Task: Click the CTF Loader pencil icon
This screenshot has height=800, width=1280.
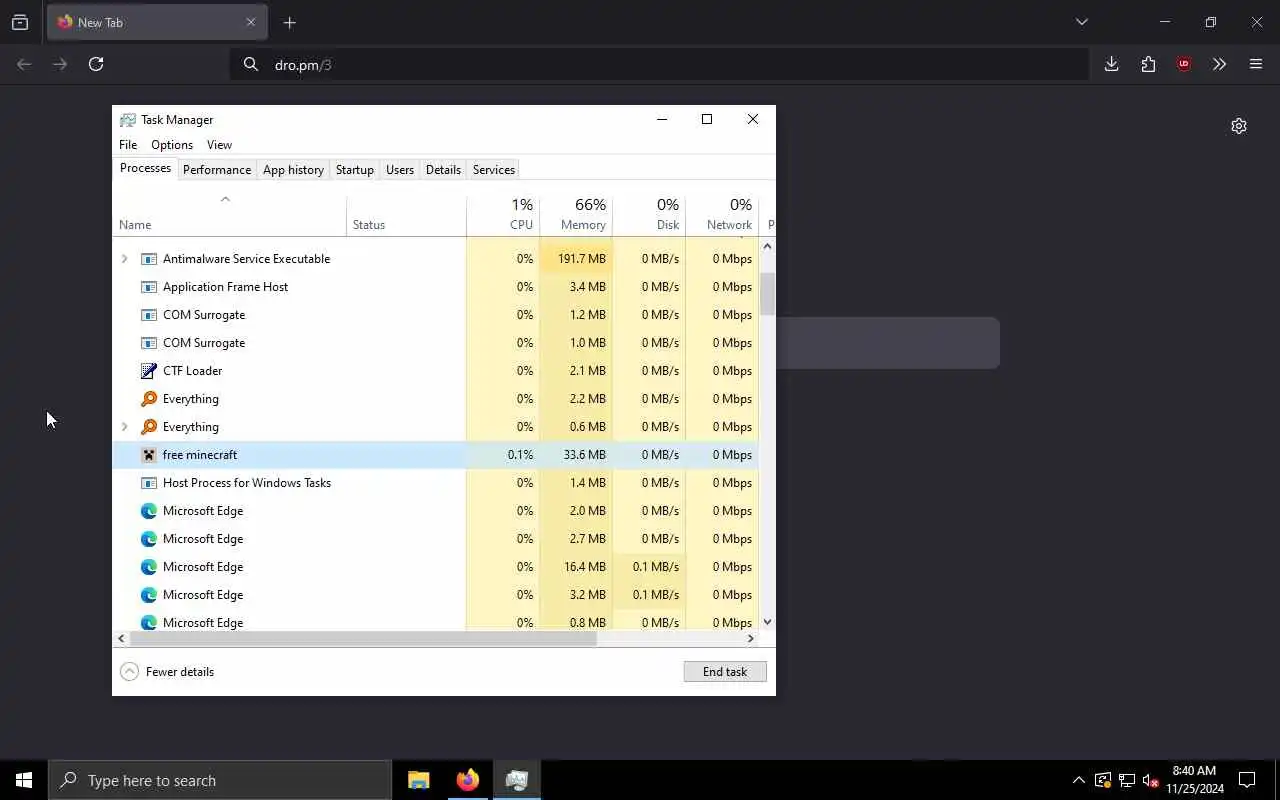Action: [x=149, y=371]
